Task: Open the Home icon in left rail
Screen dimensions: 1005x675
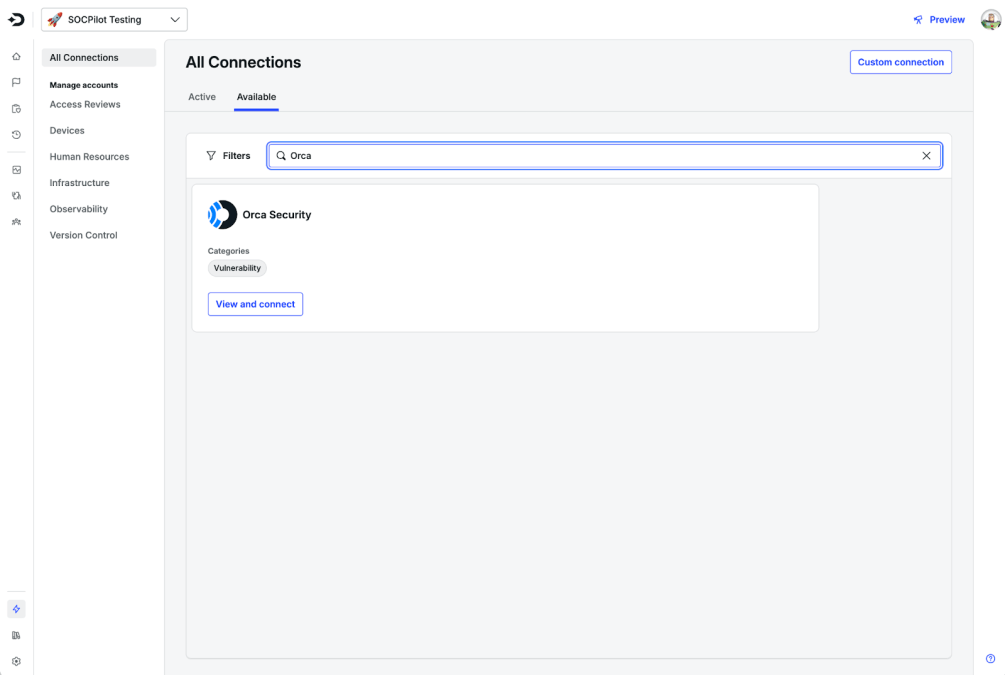Action: pyautogui.click(x=16, y=57)
